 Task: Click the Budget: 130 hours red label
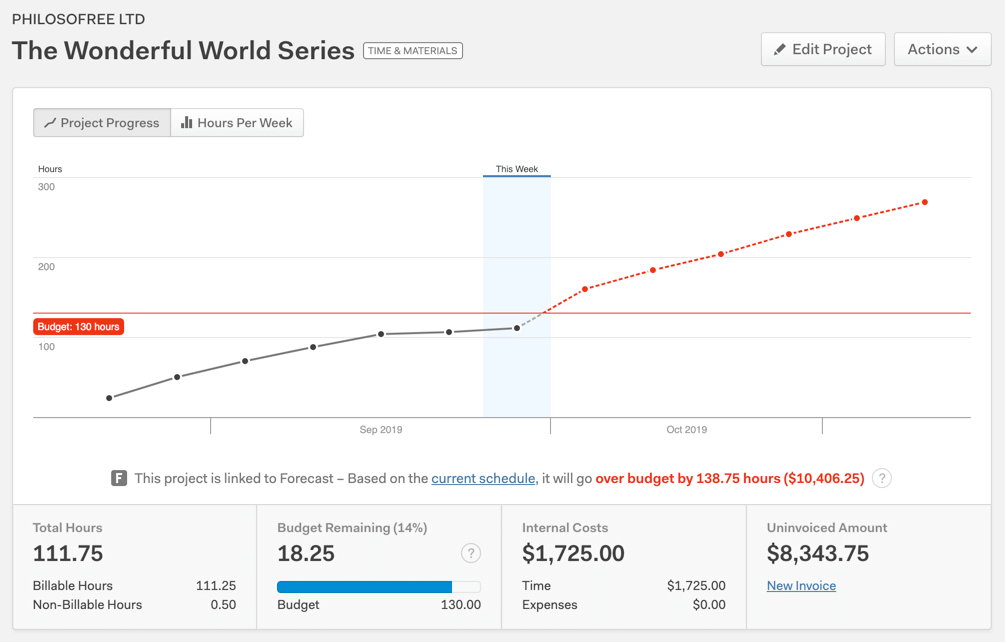[78, 327]
